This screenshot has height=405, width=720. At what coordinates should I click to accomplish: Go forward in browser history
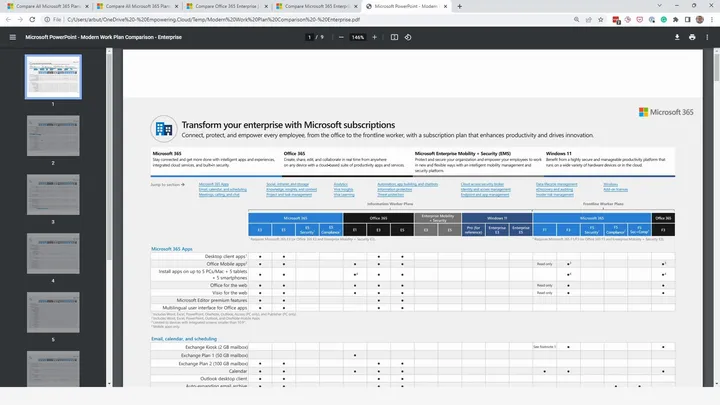point(20,20)
